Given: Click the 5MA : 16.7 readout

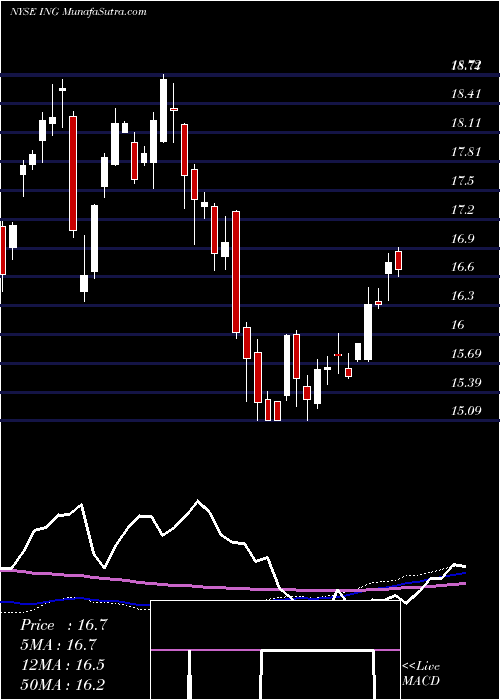Looking at the screenshot, I should click(x=59, y=645).
